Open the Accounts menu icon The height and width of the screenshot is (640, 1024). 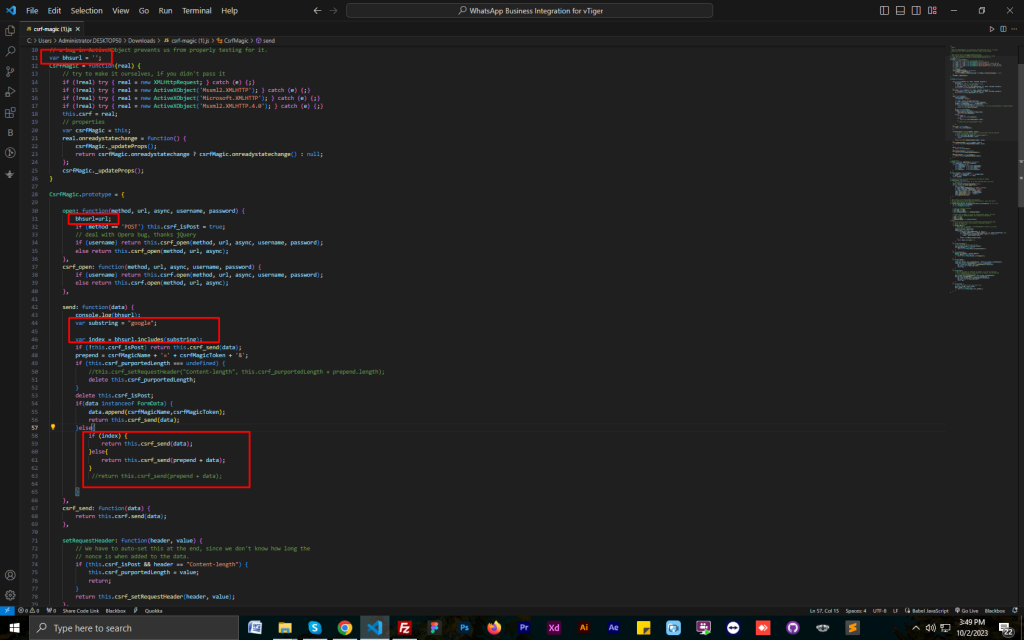(10, 575)
